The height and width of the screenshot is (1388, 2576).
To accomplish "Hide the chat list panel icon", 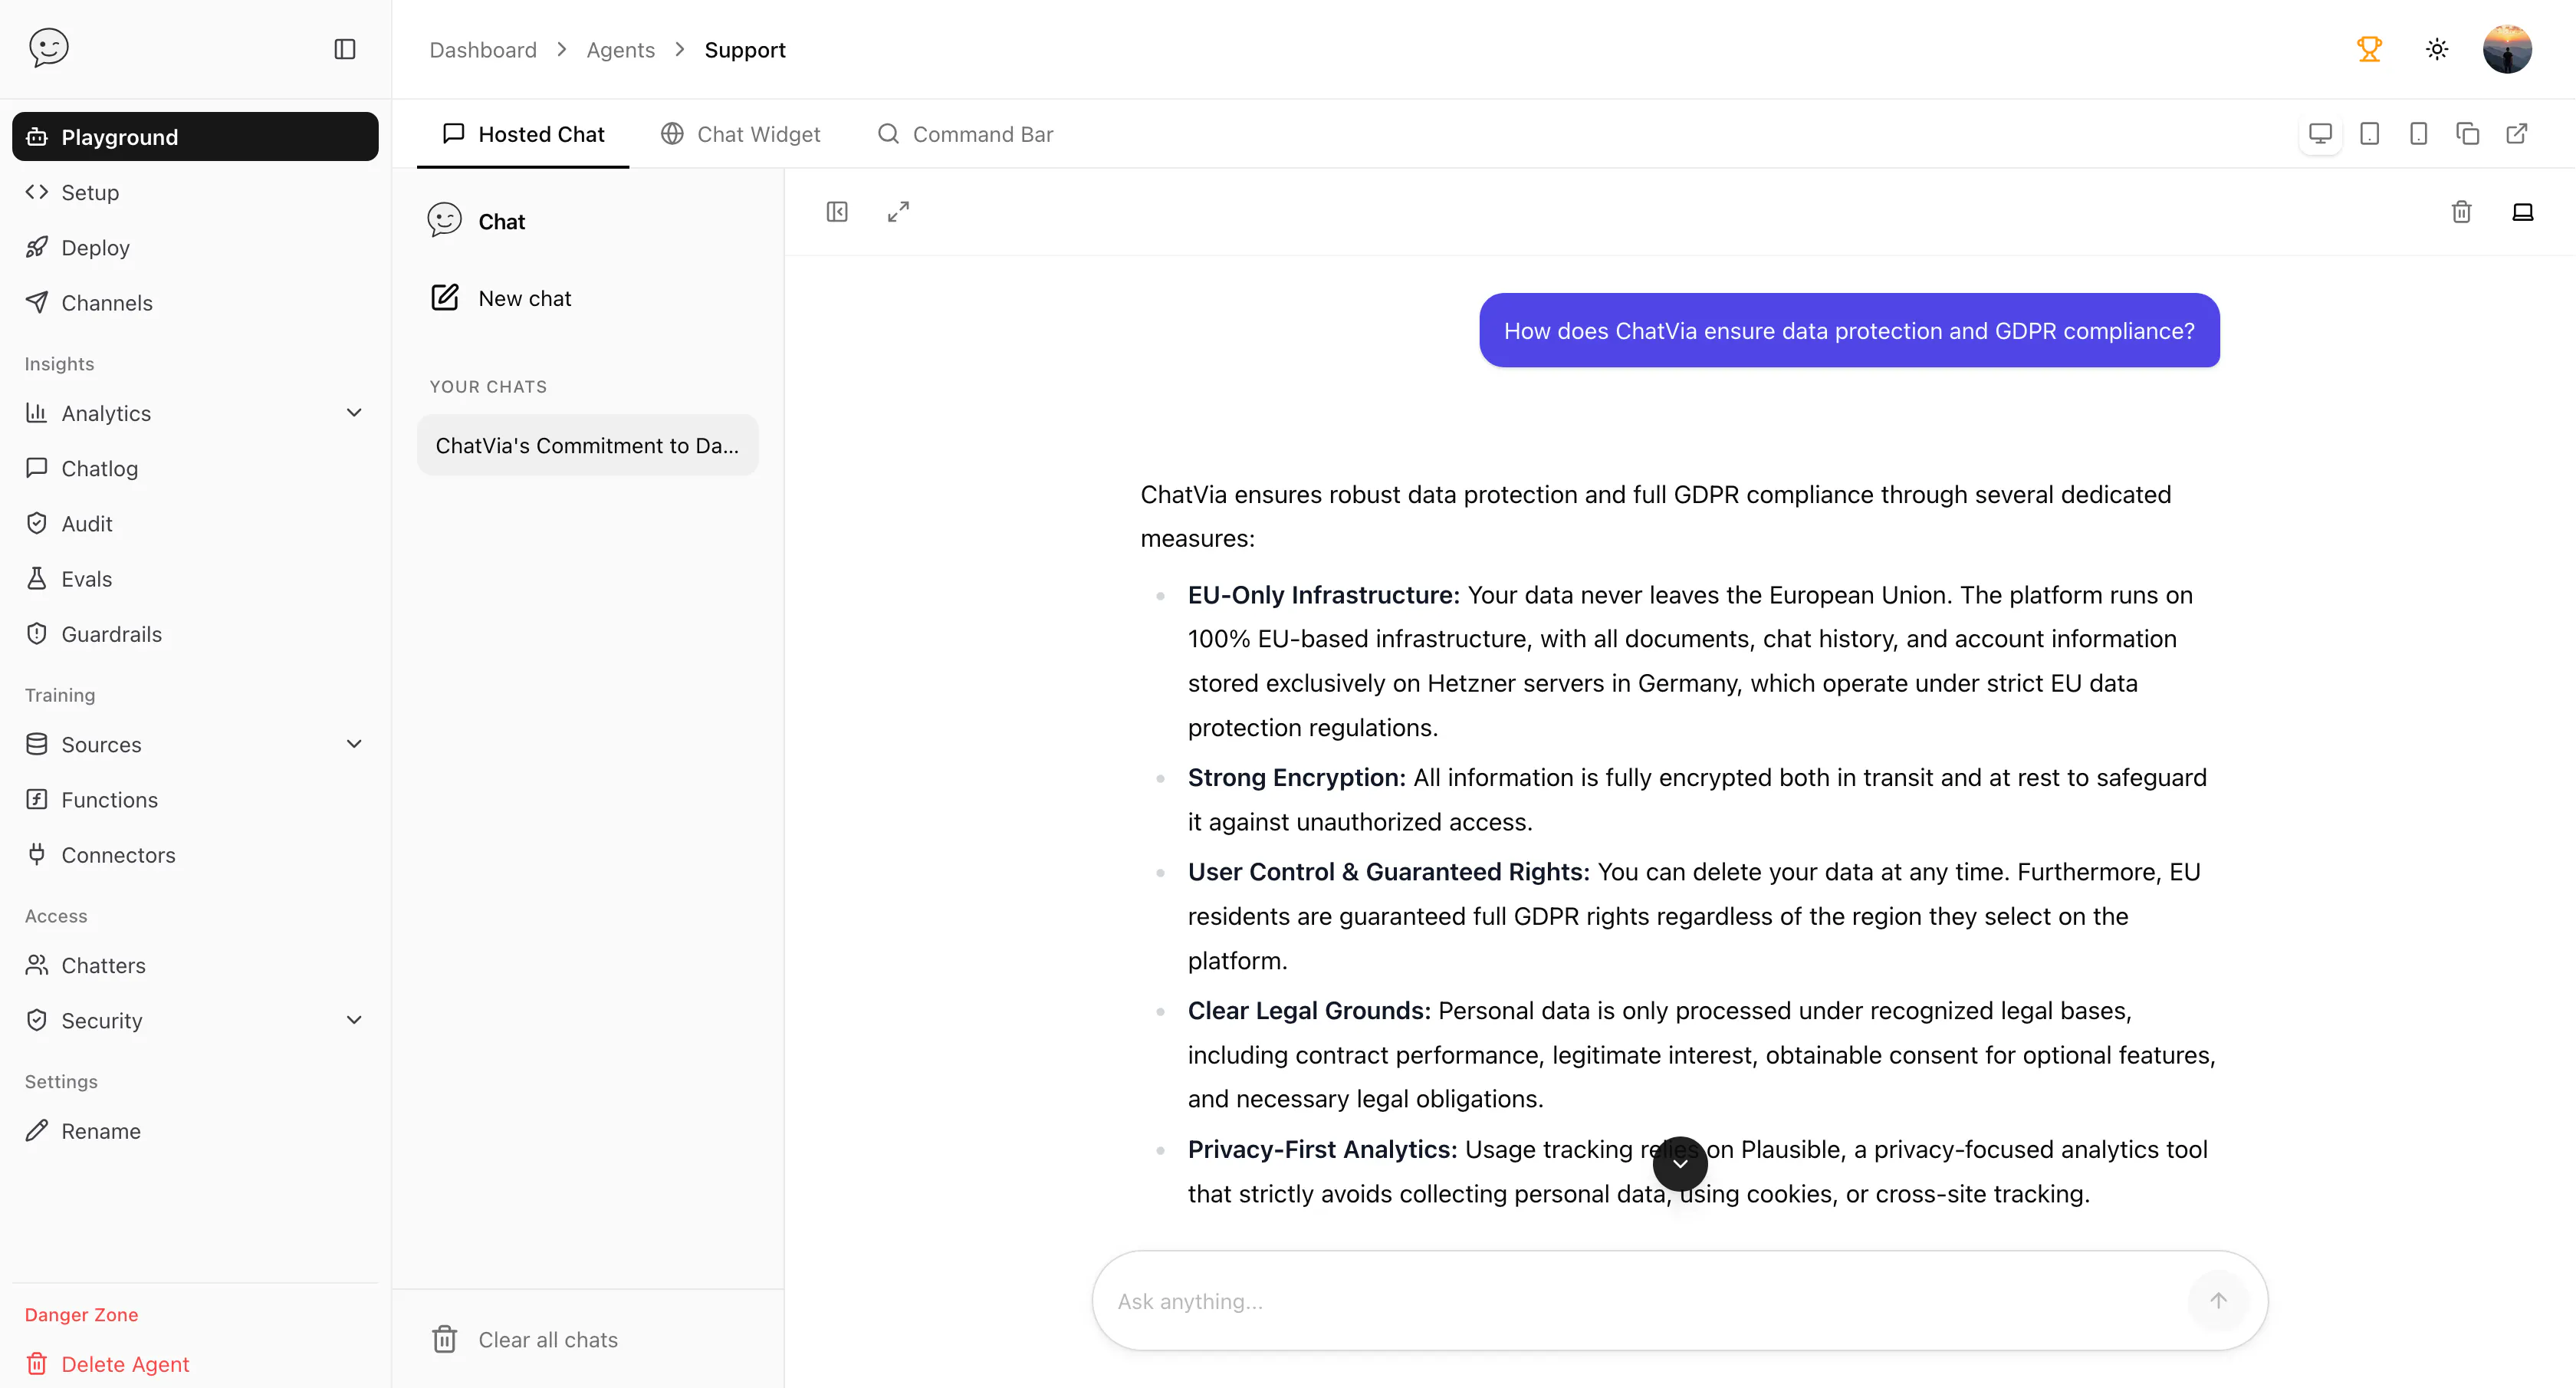I will 837,212.
